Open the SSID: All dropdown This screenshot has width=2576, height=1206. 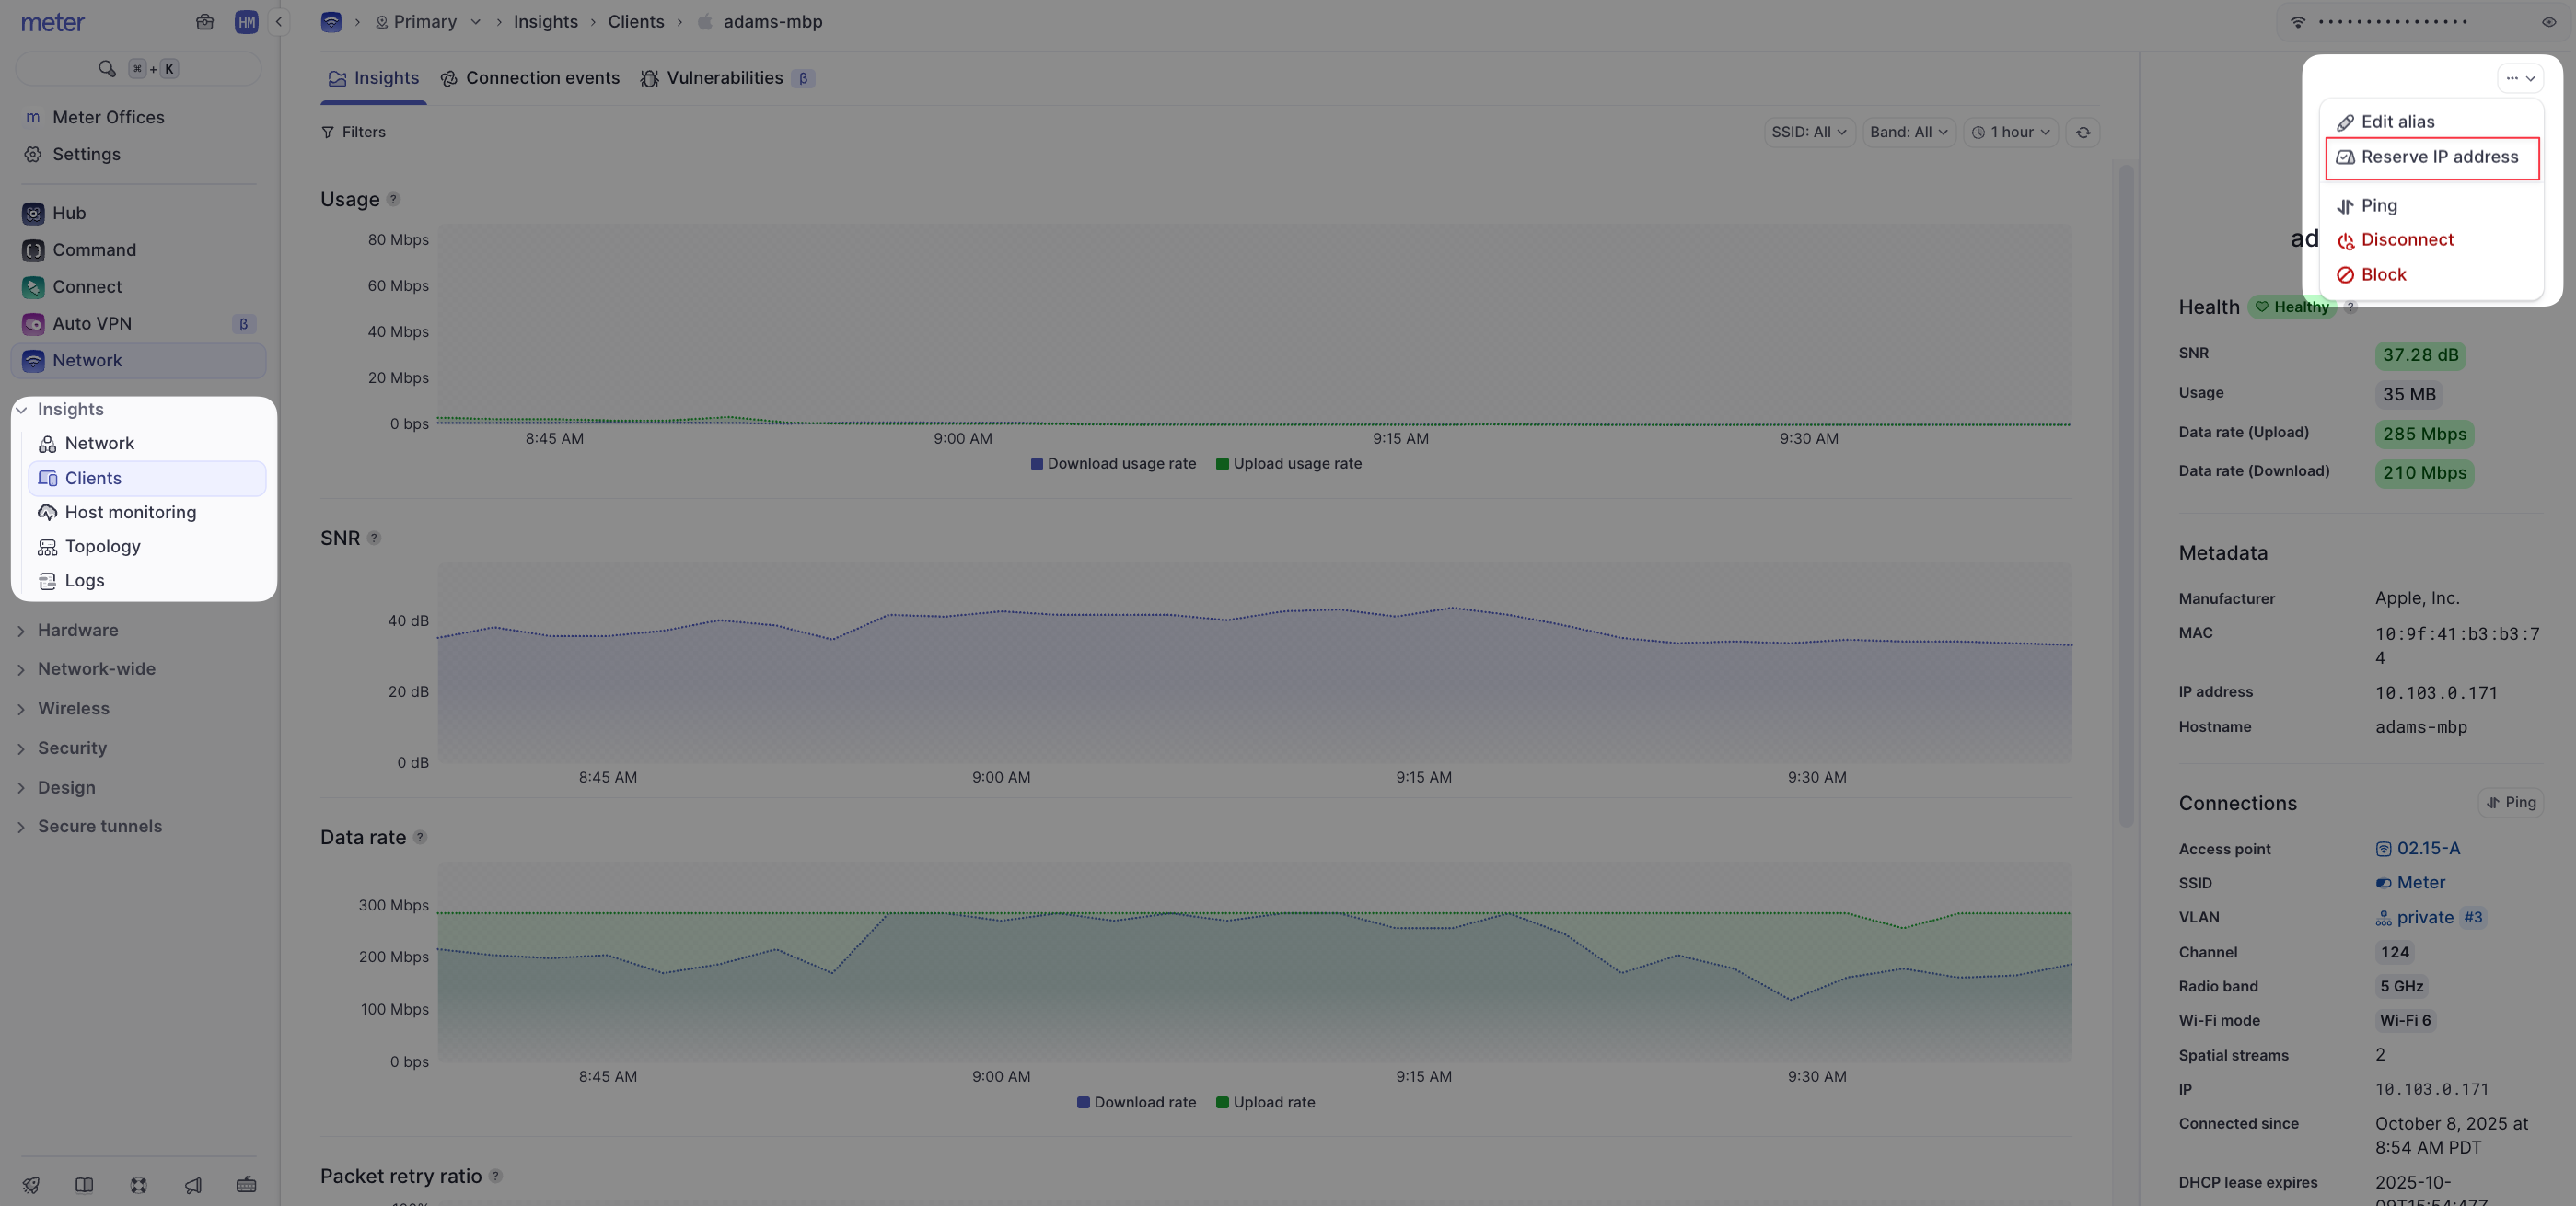point(1809,132)
